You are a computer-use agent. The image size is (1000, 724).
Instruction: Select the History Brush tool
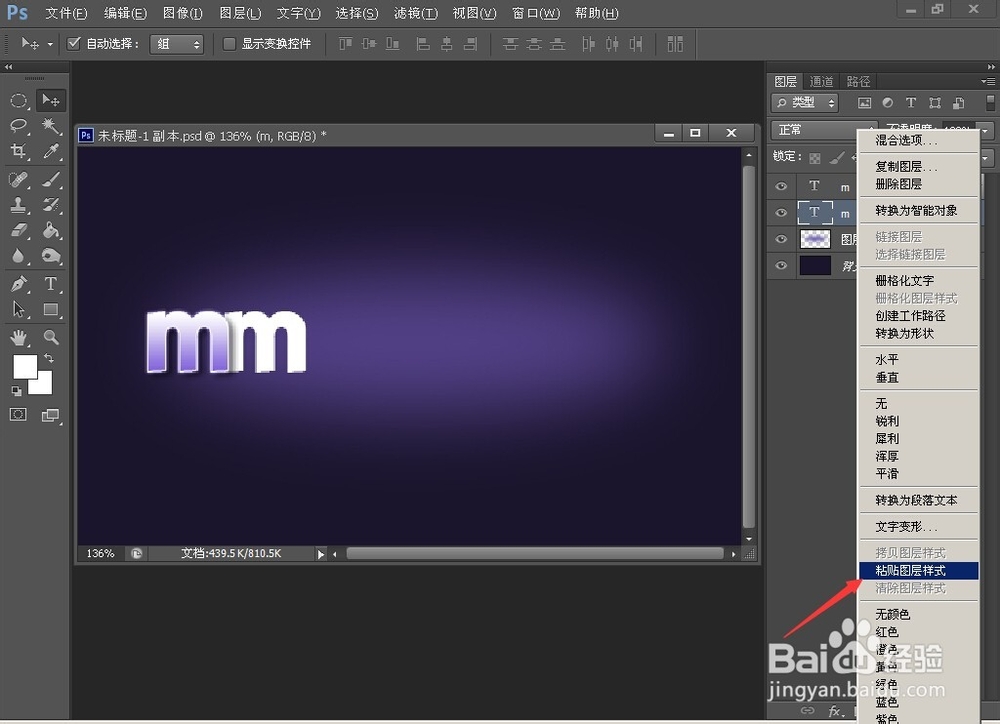[50, 205]
